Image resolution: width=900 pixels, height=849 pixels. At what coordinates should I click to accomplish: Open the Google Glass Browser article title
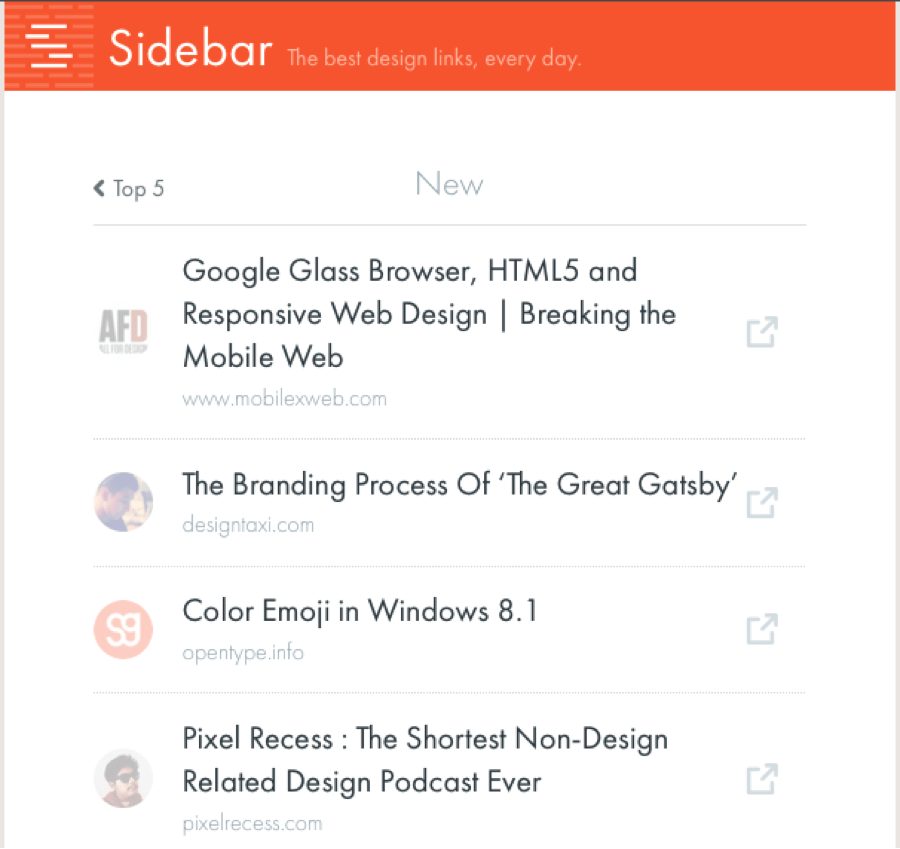429,313
